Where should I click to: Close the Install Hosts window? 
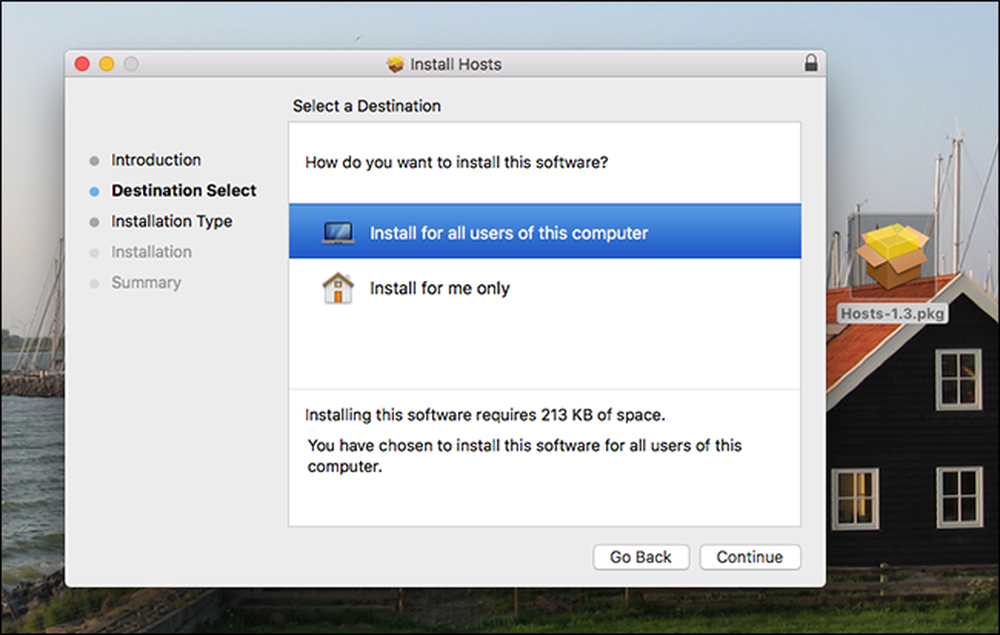pos(82,64)
